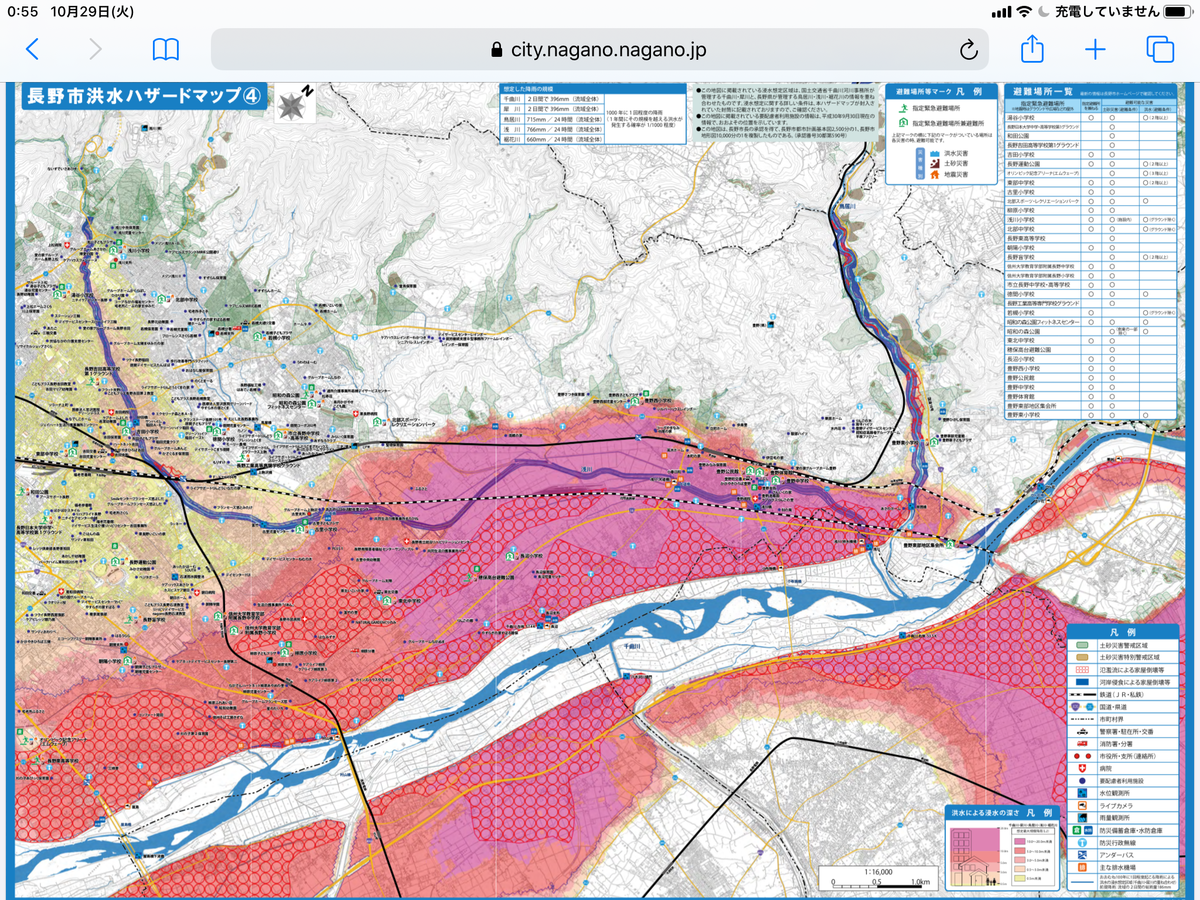The height and width of the screenshot is (900, 1200).
Task: Click the 長野運動公園 table row
Action: coord(1090,164)
